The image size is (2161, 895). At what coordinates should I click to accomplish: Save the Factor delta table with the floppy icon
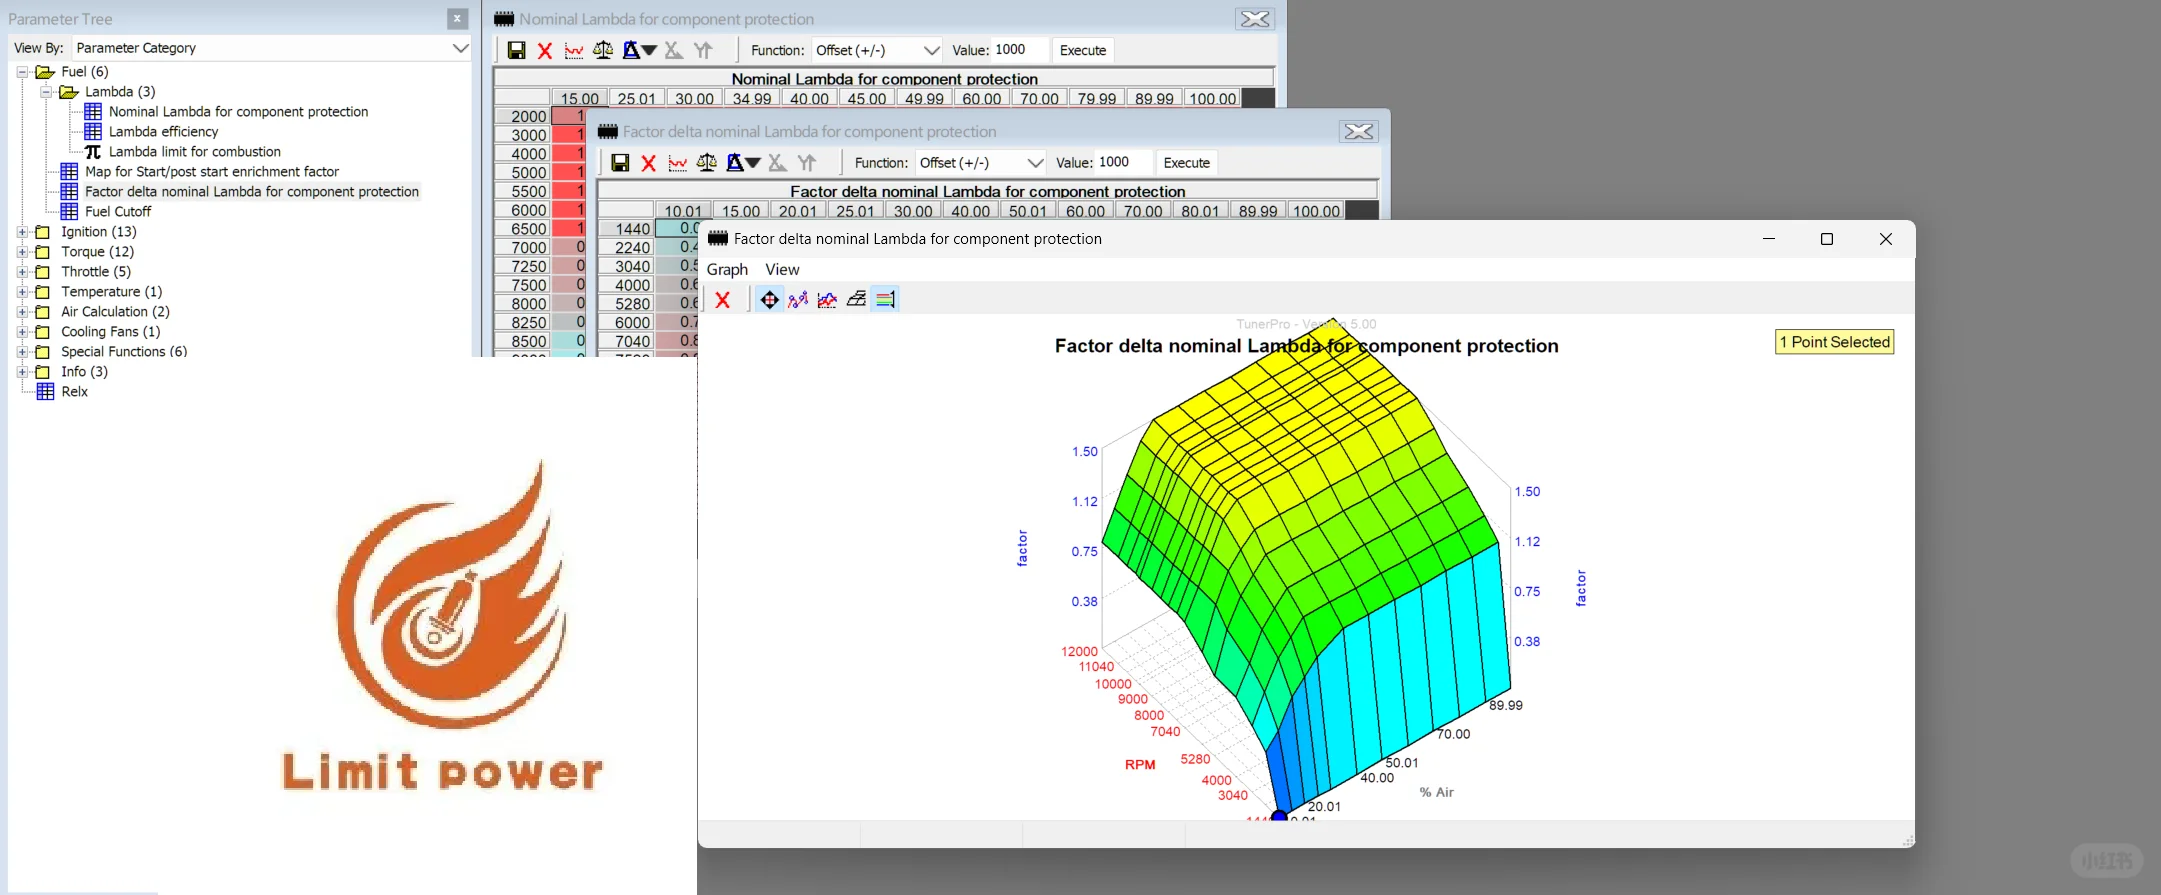[620, 163]
